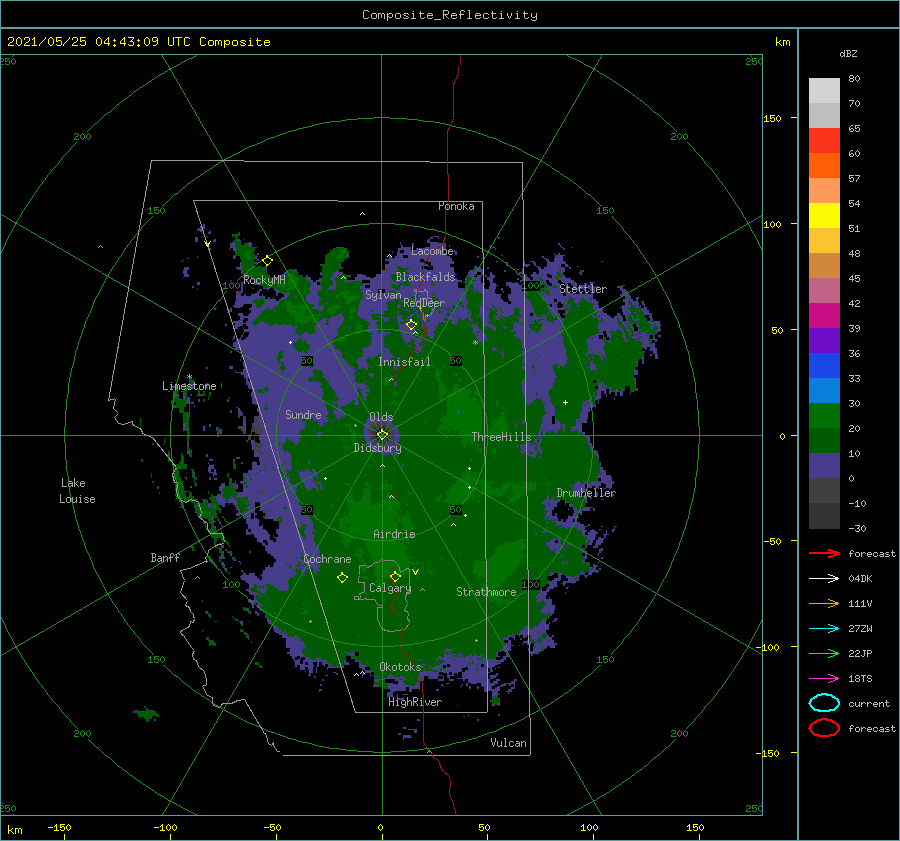Select the orange 111V arrow icon
This screenshot has width=900, height=841.
click(824, 603)
